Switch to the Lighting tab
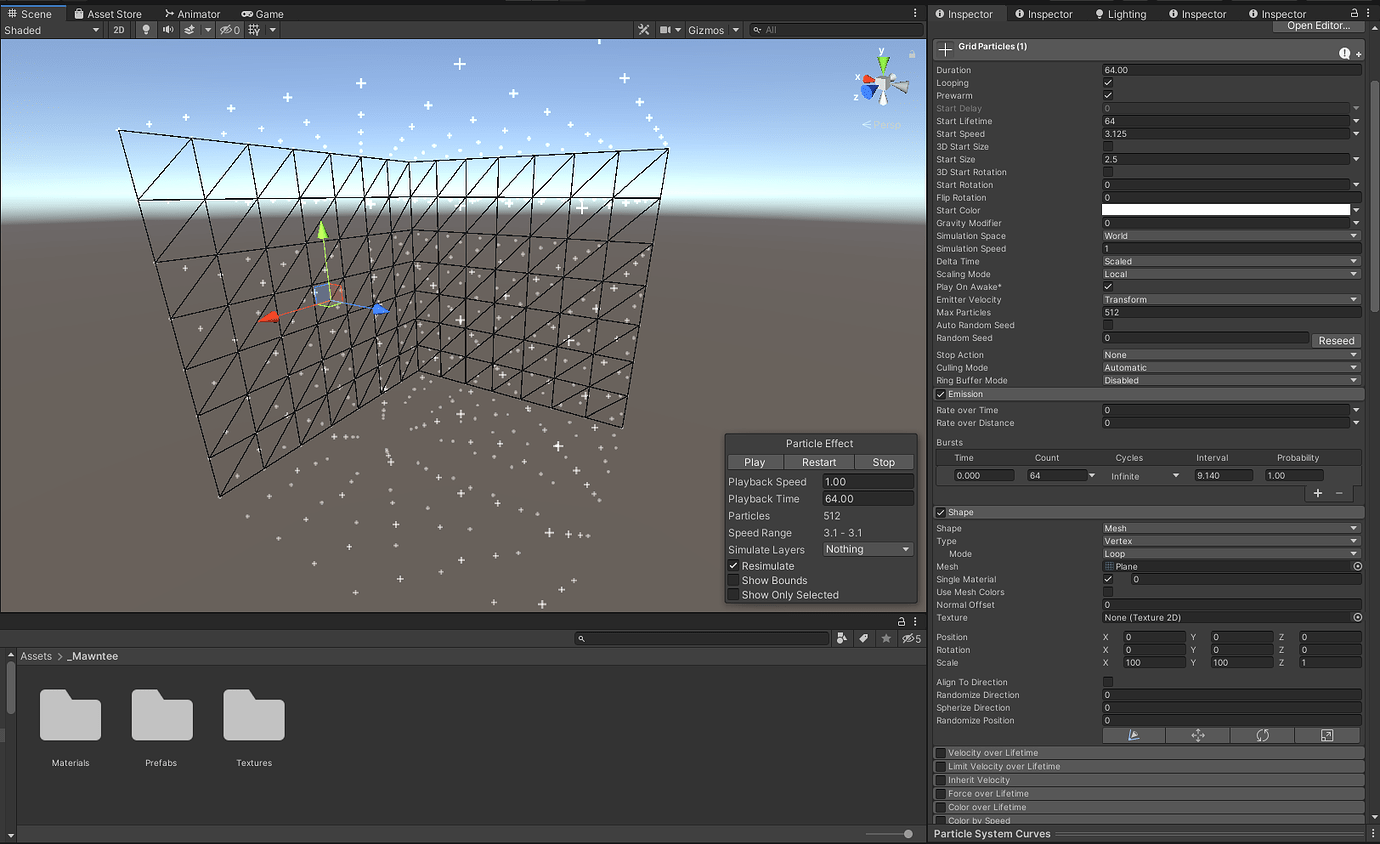Screen dimensions: 1380x844 pyautogui.click(x=1121, y=13)
